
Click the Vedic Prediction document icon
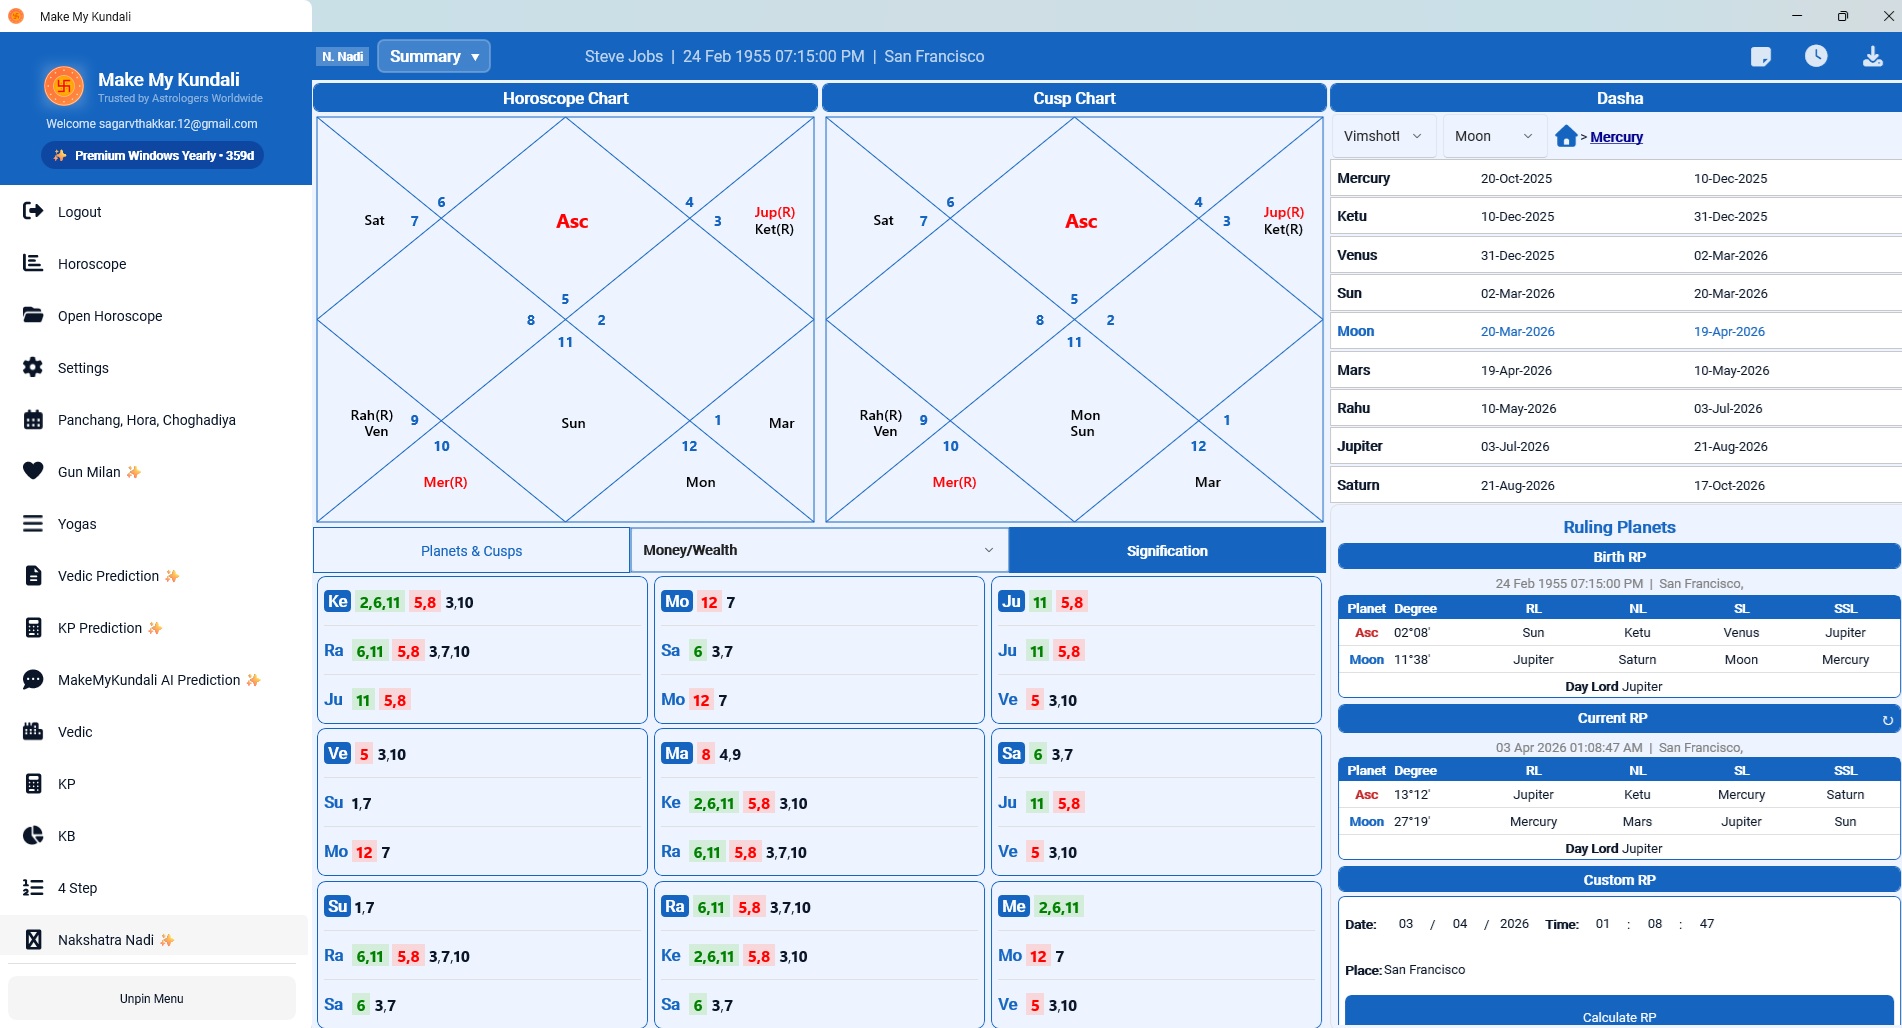click(33, 575)
